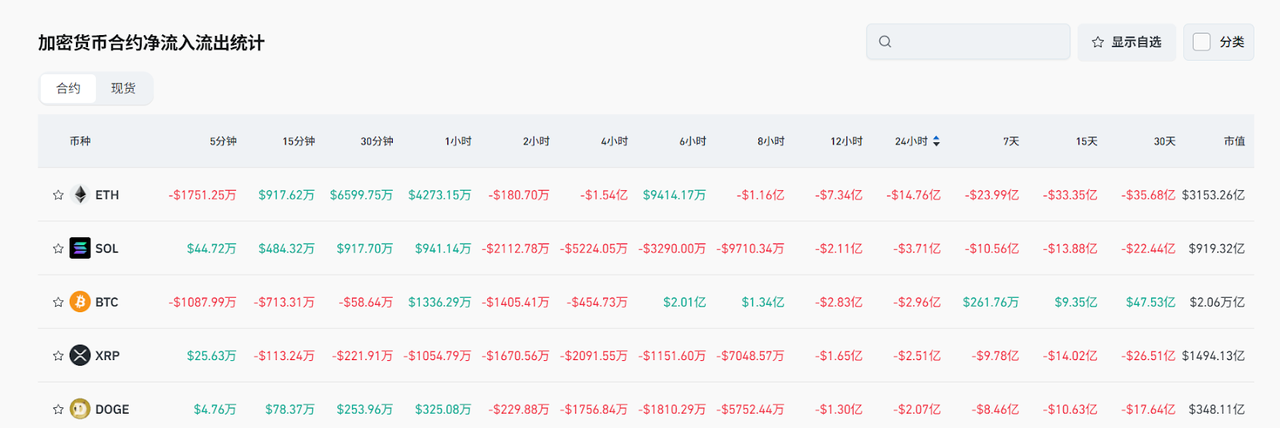
Task: Switch to the 现货 tab
Action: 123,88
